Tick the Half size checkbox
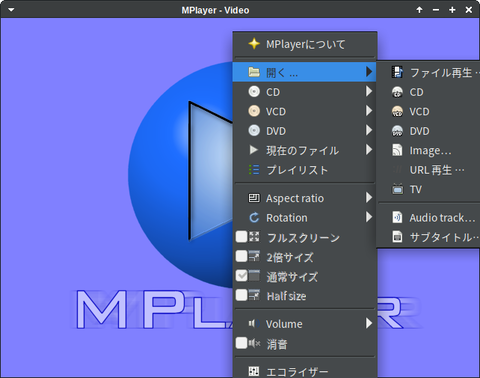The height and width of the screenshot is (378, 480). pos(241,295)
